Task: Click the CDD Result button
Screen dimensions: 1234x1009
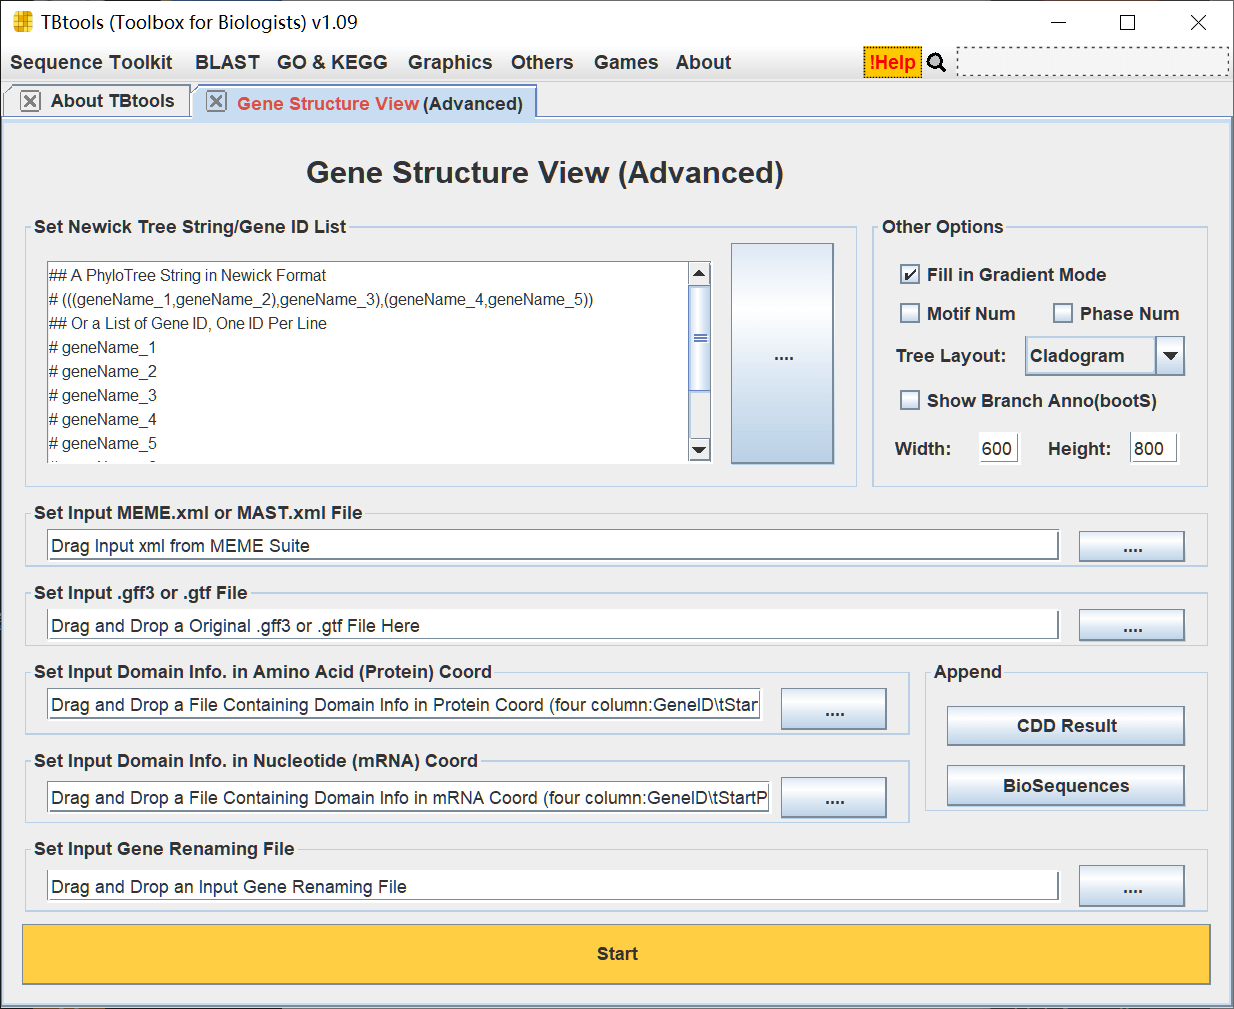Action: [x=1066, y=726]
